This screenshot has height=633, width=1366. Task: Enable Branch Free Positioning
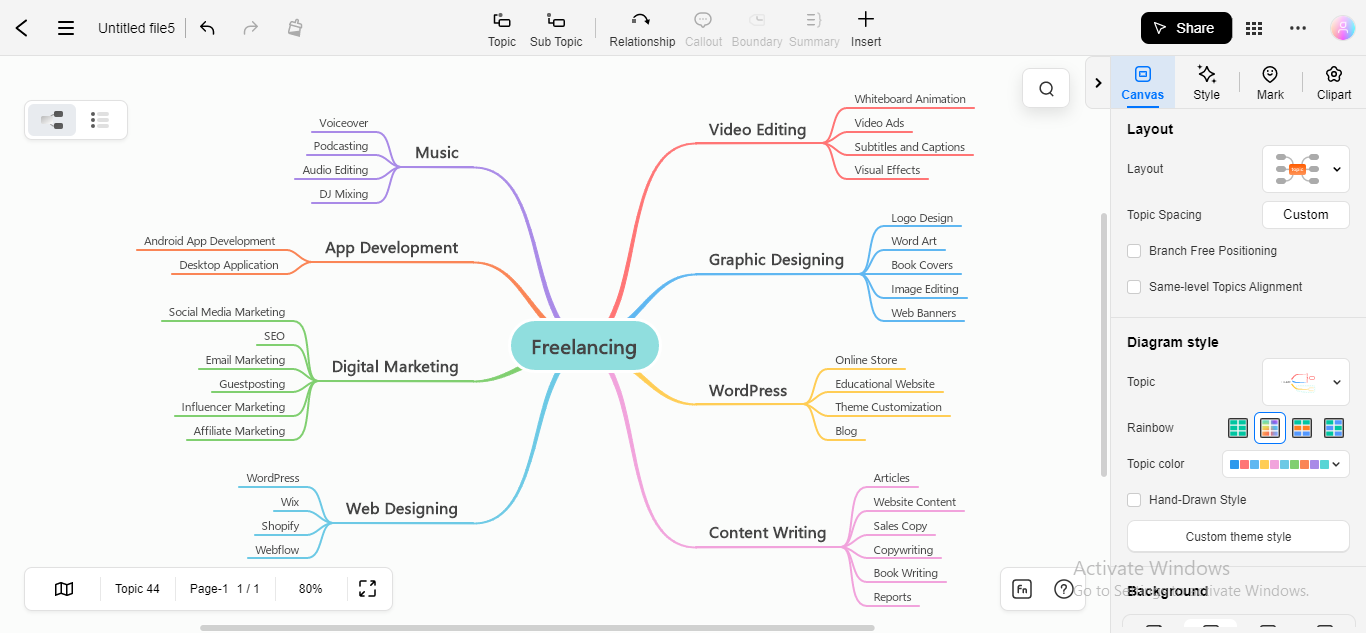[x=1134, y=250]
